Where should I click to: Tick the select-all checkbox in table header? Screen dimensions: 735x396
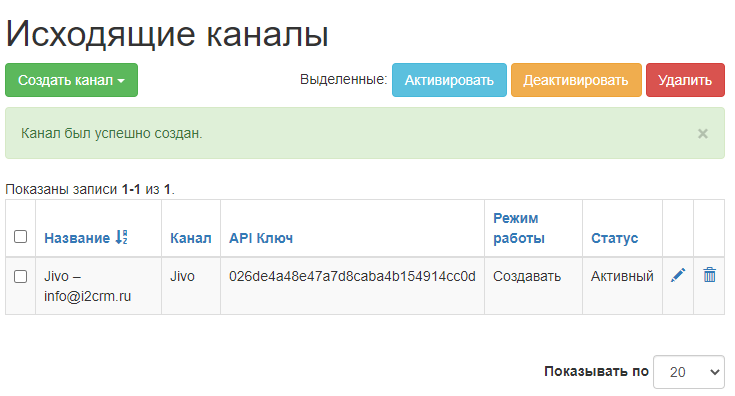click(20, 236)
